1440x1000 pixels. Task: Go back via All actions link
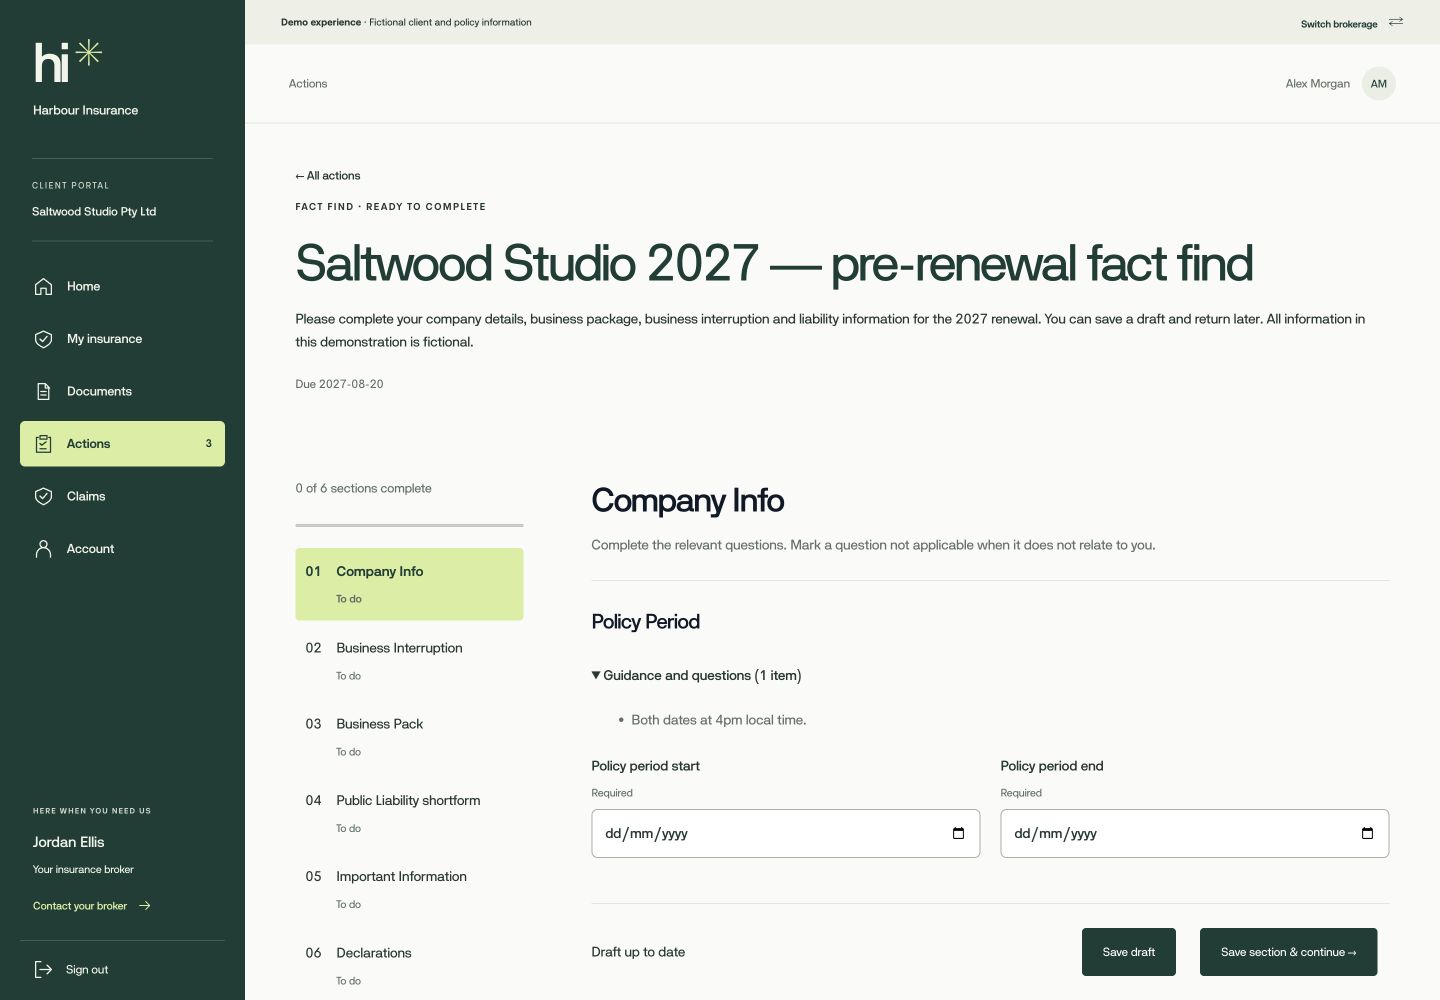[328, 176]
